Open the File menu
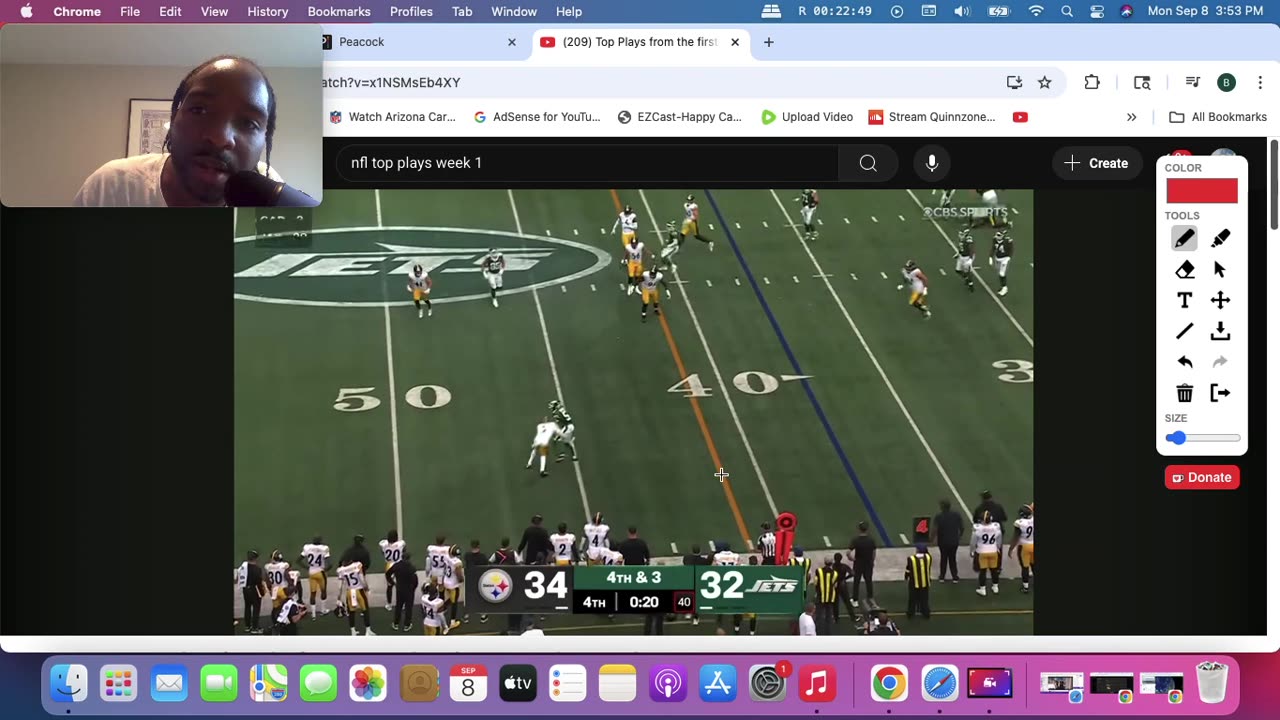The height and width of the screenshot is (720, 1280). click(x=130, y=11)
